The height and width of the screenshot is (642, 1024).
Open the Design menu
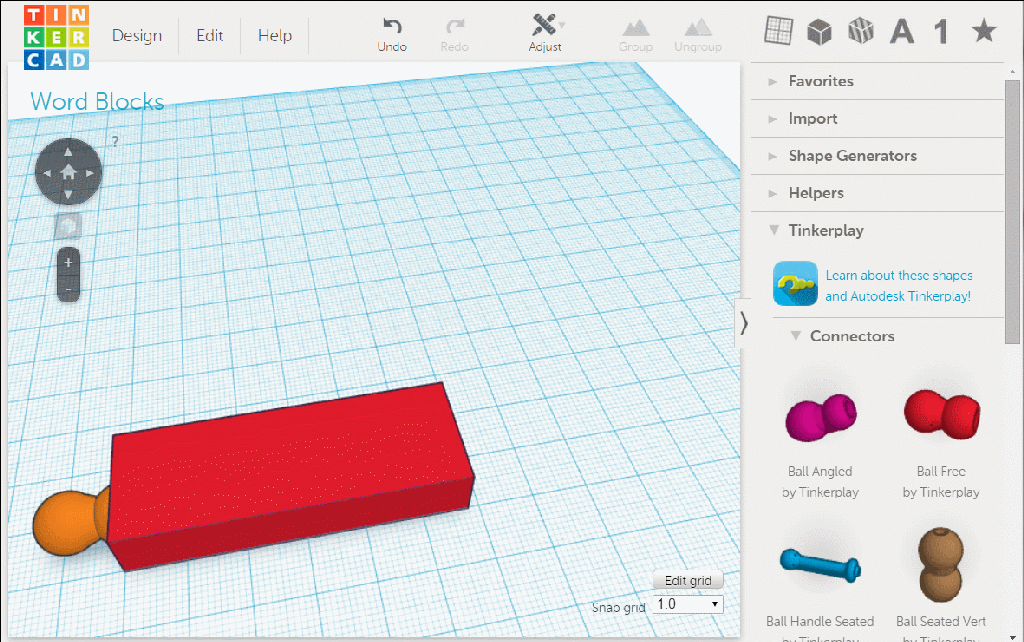(136, 35)
